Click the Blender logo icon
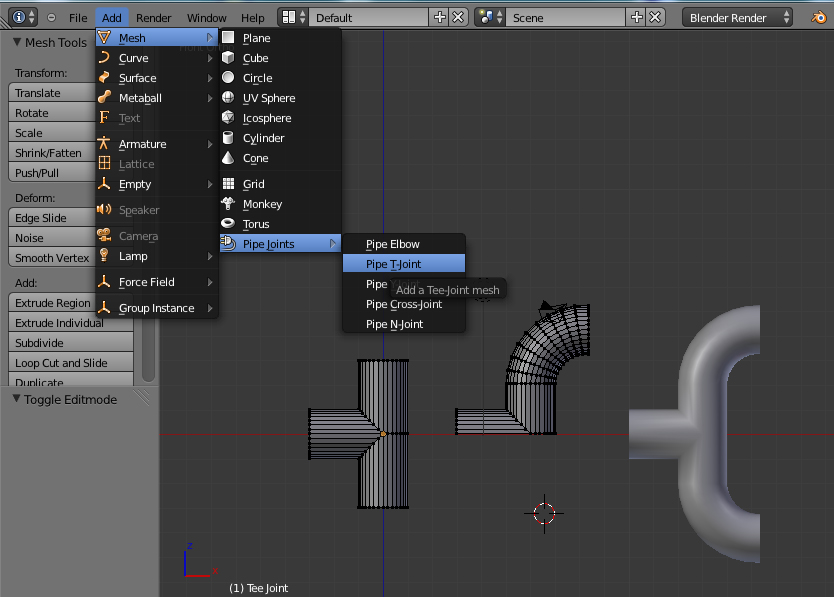The width and height of the screenshot is (834, 597). 818,18
